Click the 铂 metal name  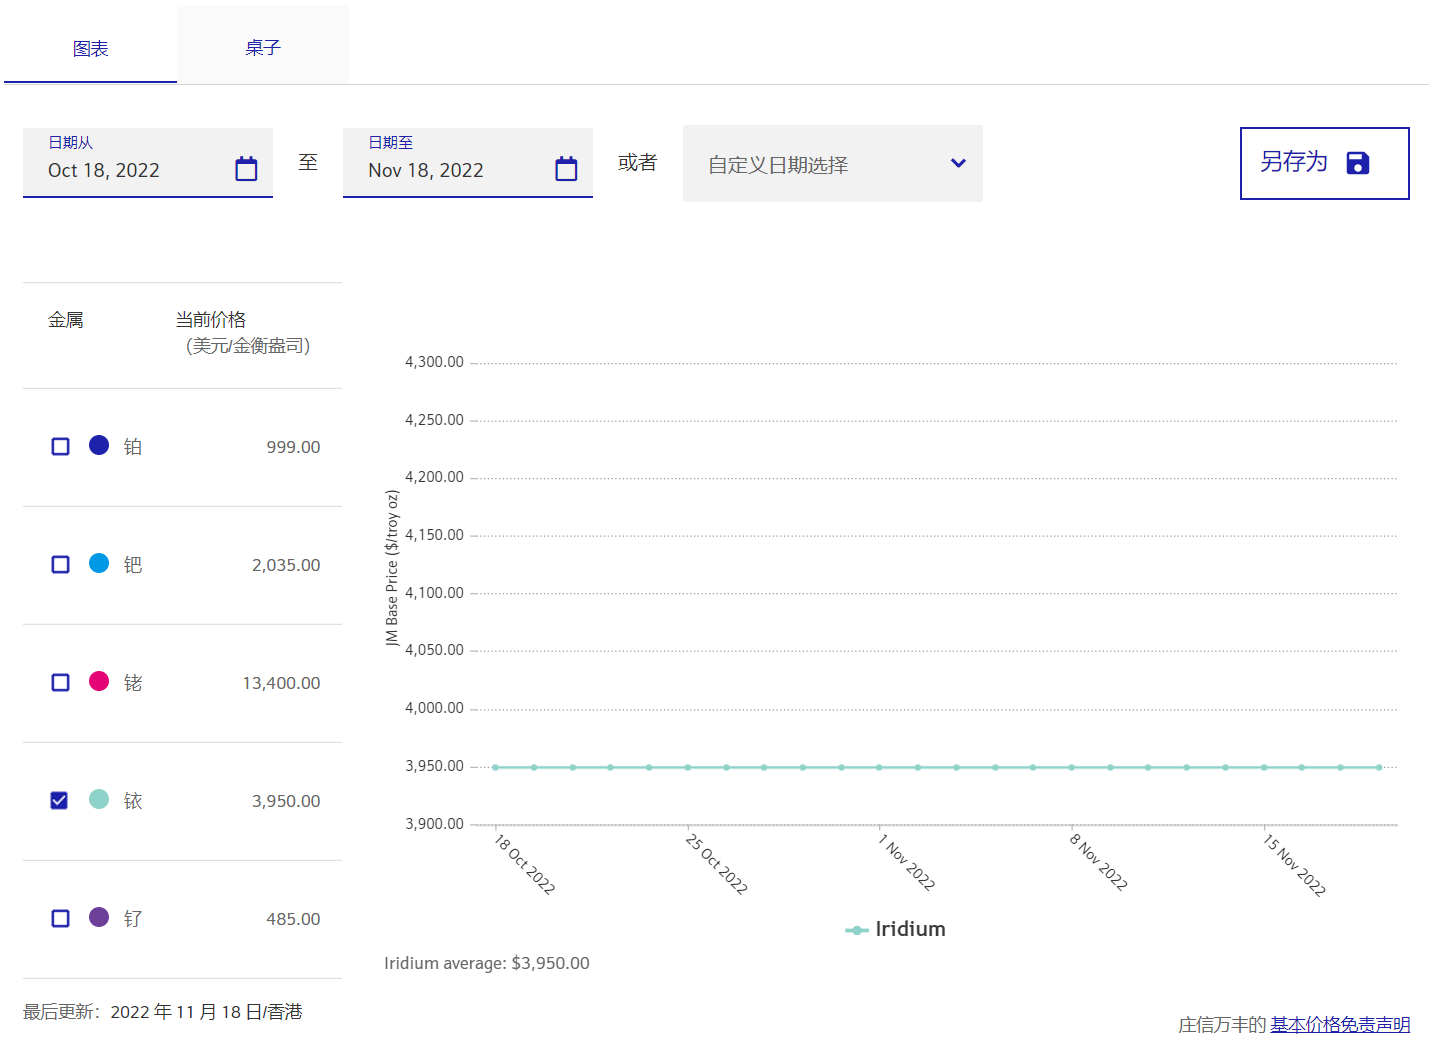133,447
